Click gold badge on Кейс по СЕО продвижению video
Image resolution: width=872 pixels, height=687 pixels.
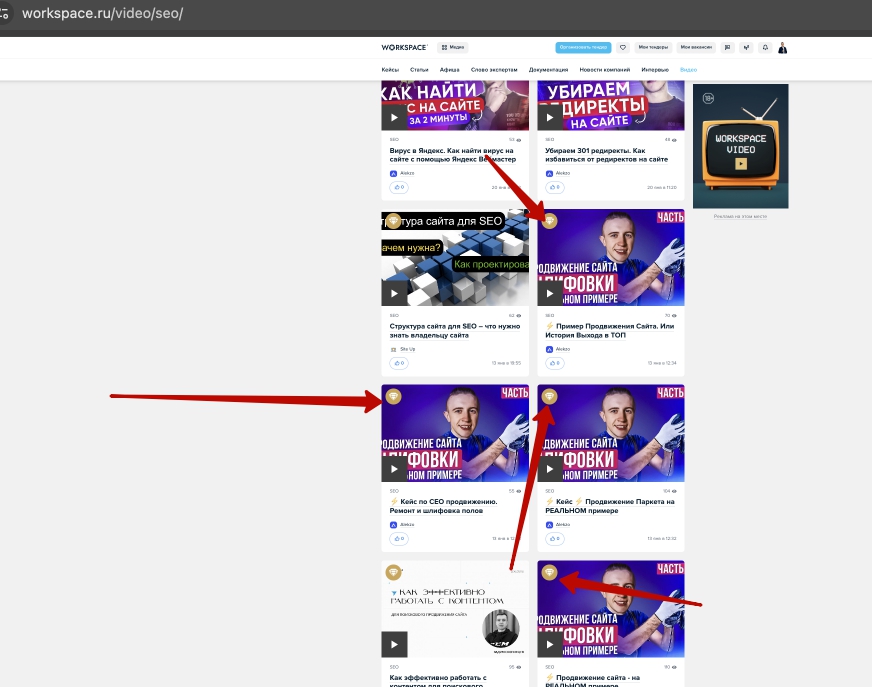click(x=393, y=398)
